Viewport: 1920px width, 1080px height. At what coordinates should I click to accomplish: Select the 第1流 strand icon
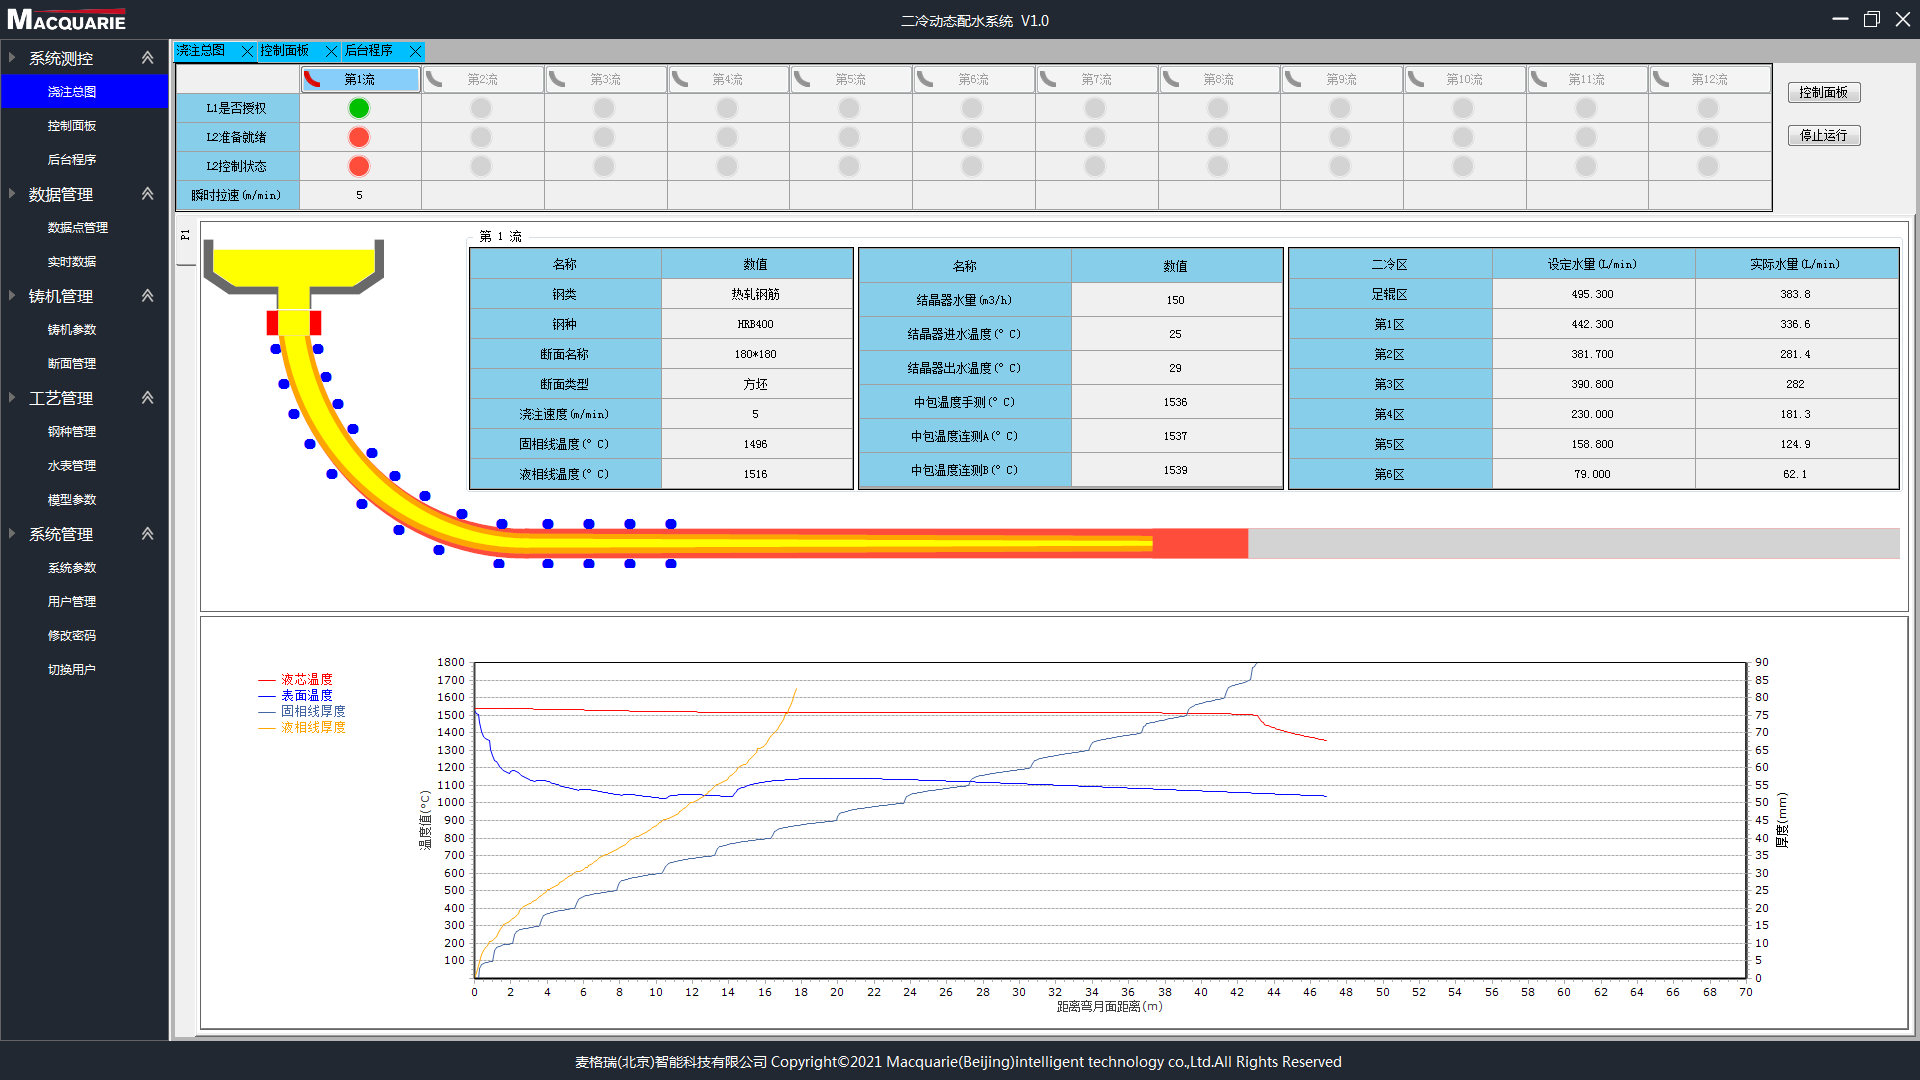click(x=312, y=79)
